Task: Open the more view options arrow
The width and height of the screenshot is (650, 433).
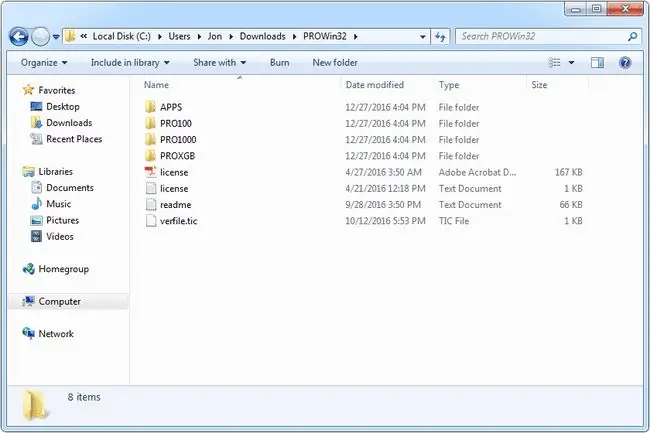Action: pyautogui.click(x=571, y=63)
